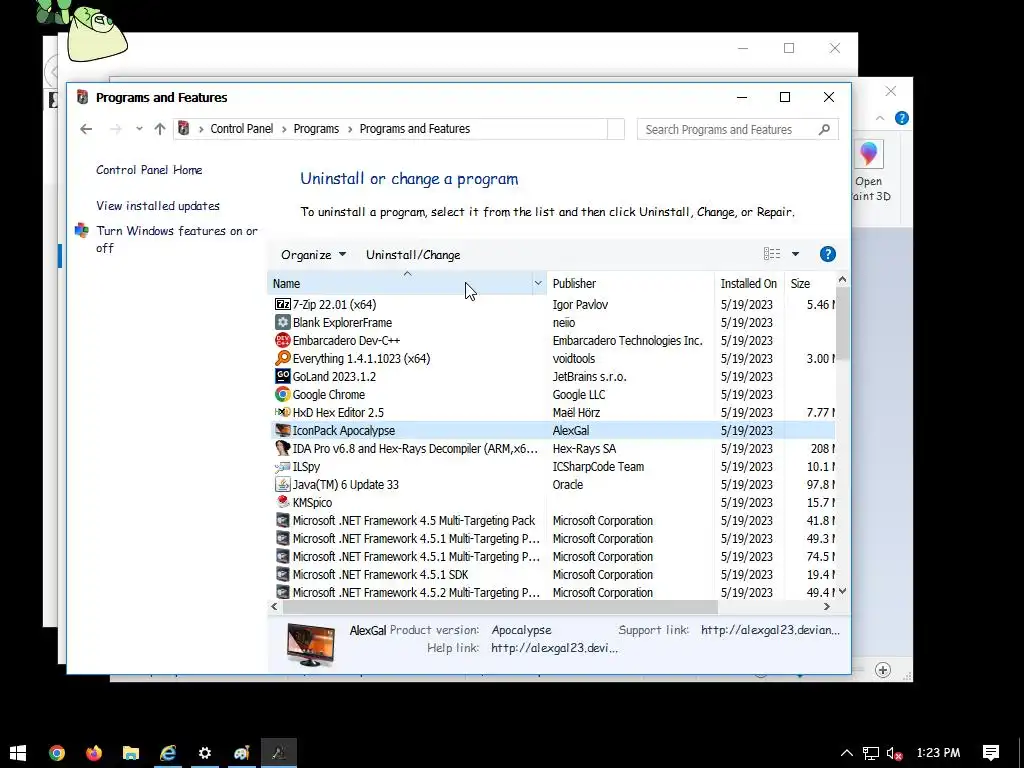The image size is (1024, 768).
Task: Open Control Panel Home link
Action: pyautogui.click(x=149, y=170)
